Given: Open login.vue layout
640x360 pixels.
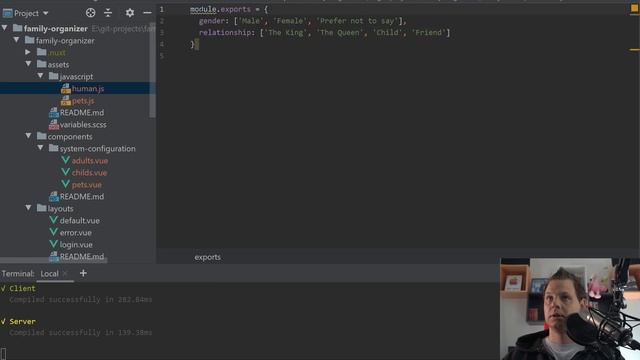Looking at the screenshot, I should click(76, 245).
